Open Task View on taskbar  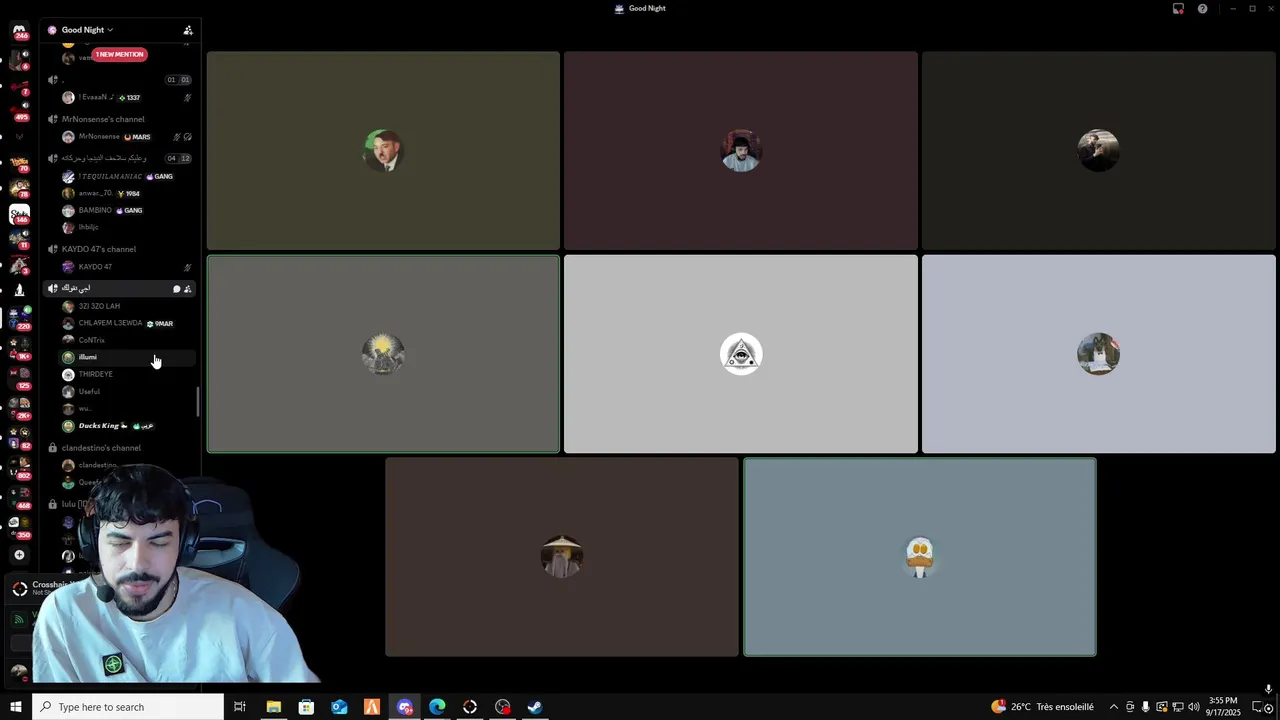pos(240,707)
